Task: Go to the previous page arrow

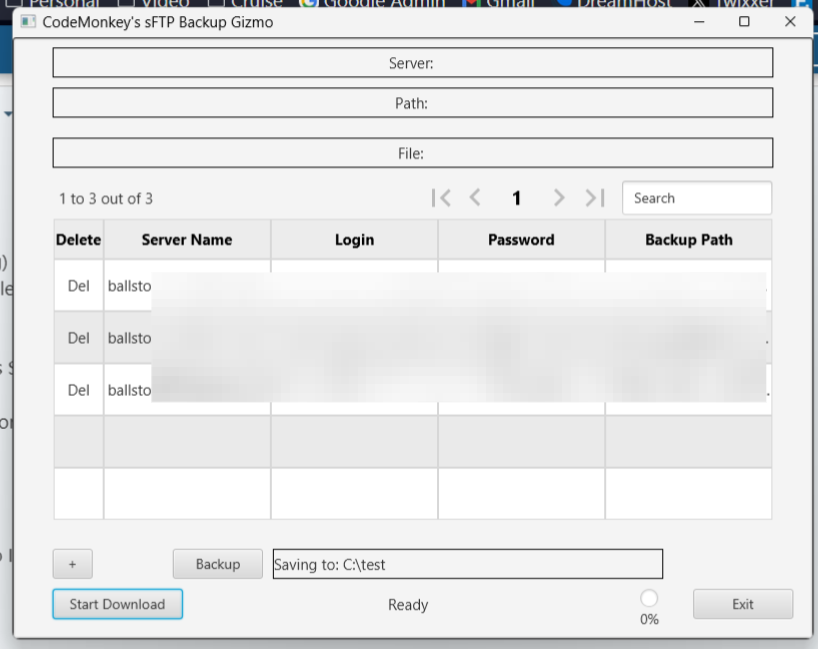Action: click(x=475, y=198)
